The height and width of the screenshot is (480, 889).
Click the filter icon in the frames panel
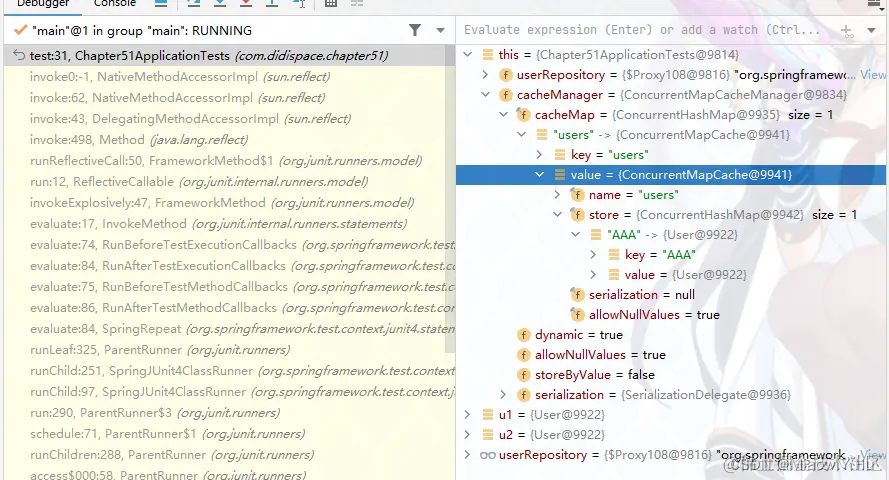coord(415,30)
